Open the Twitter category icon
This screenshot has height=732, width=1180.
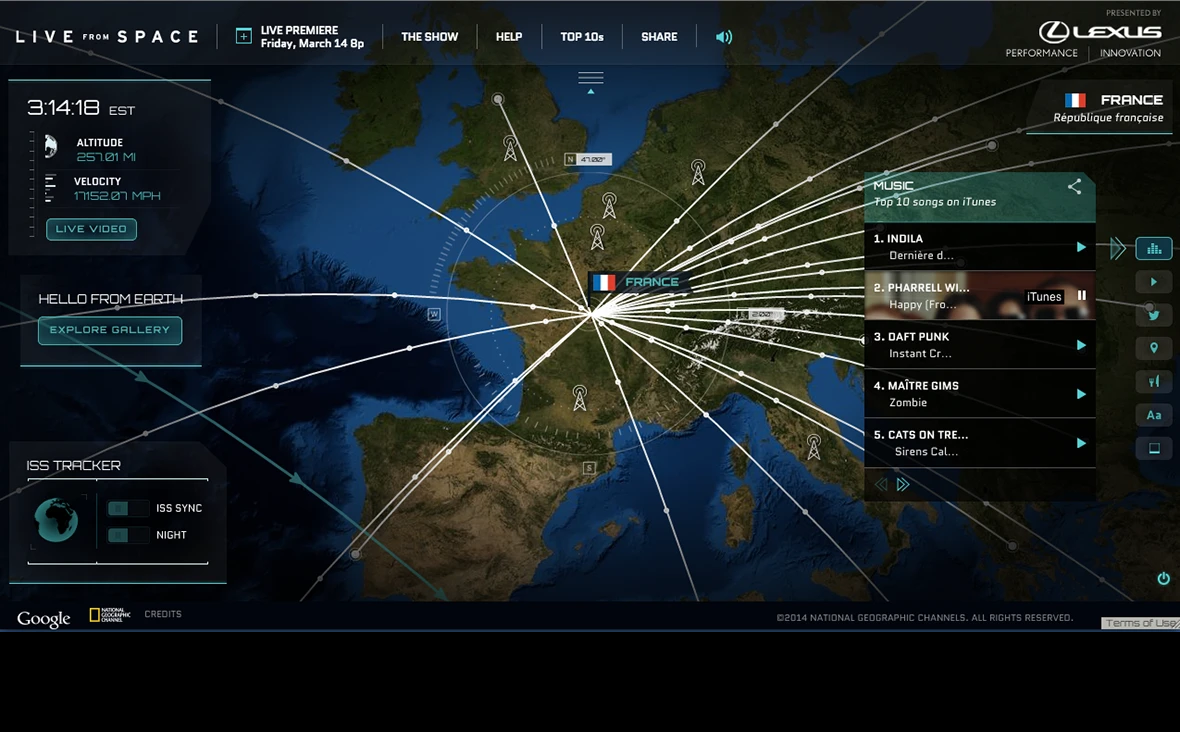click(x=1153, y=315)
